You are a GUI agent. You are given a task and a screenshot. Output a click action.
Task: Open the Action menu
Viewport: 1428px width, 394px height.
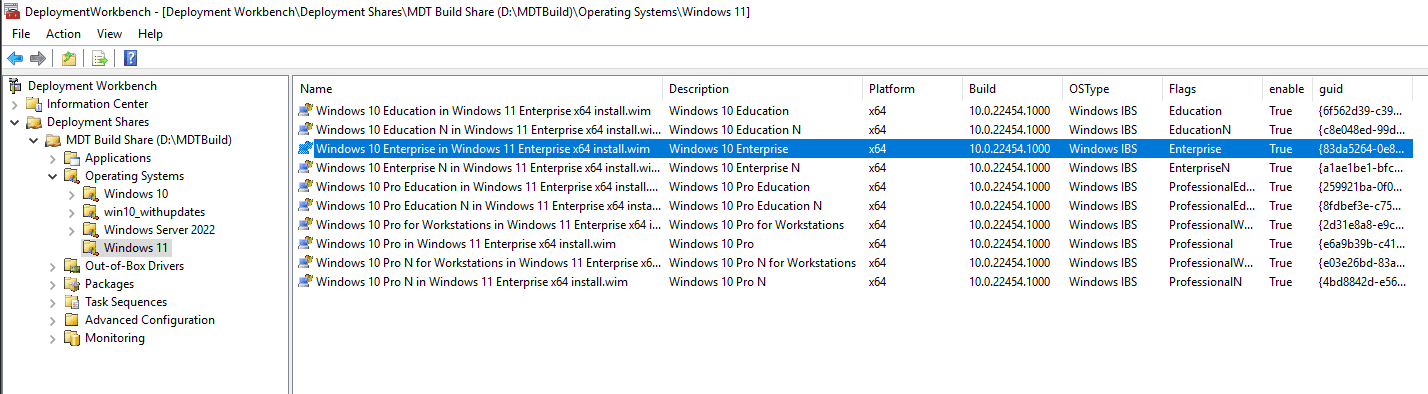pos(63,34)
